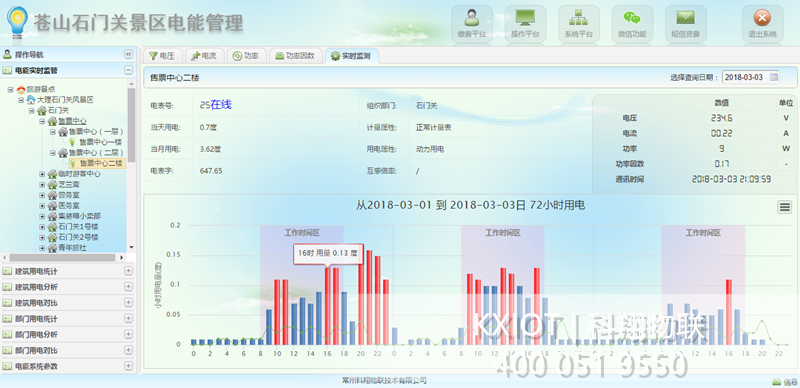Image resolution: width=800 pixels, height=388 pixels.
Task: Click the 常州科翔物联技术有限公司 footer text
Action: tap(384, 381)
